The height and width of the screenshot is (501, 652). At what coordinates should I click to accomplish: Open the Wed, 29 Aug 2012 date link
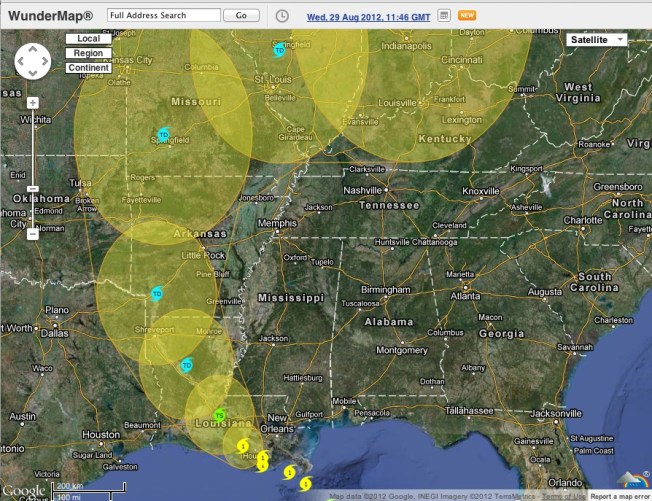(368, 17)
